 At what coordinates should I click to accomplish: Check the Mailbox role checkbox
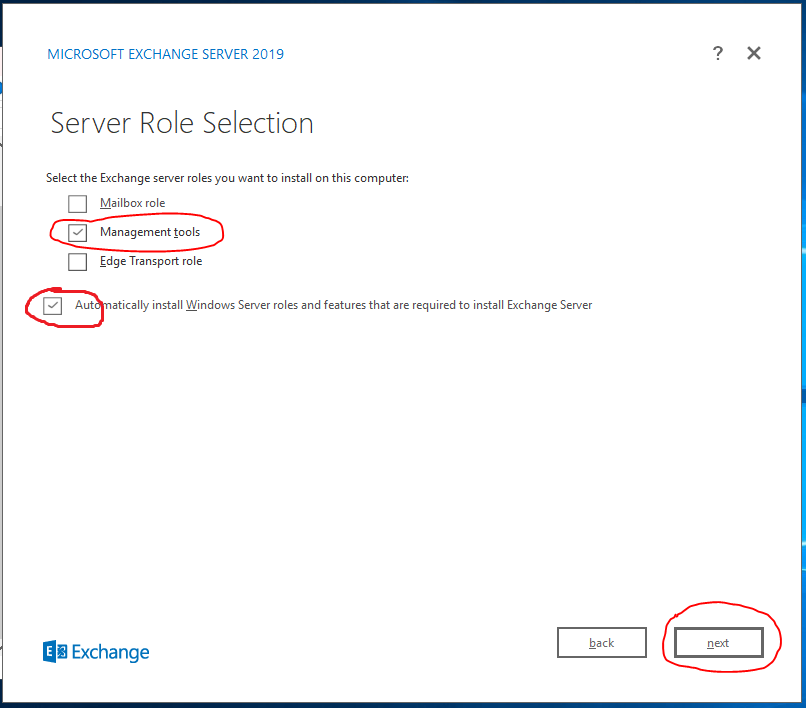[77, 203]
